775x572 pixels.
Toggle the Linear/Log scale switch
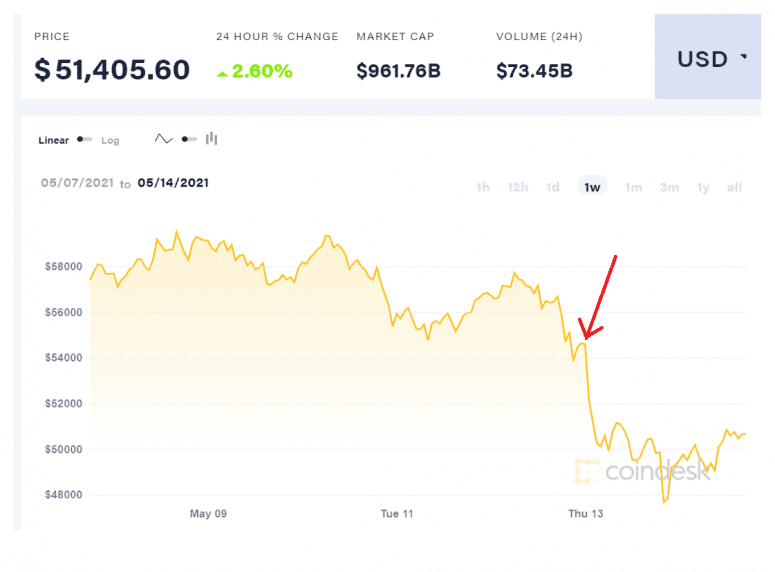point(84,140)
